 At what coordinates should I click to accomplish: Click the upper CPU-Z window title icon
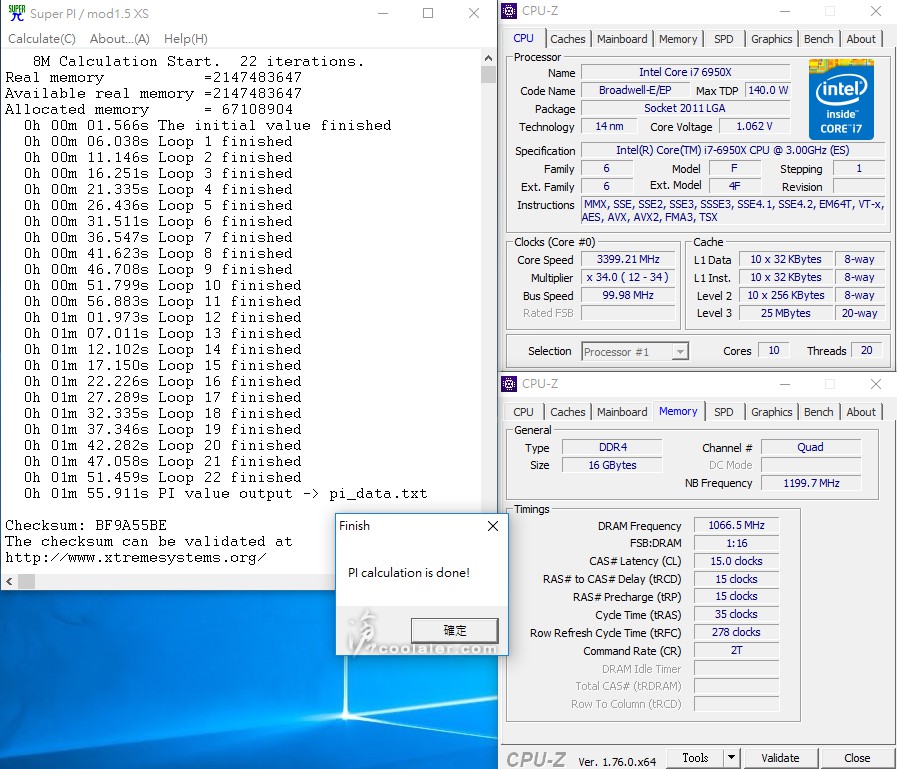[509, 11]
